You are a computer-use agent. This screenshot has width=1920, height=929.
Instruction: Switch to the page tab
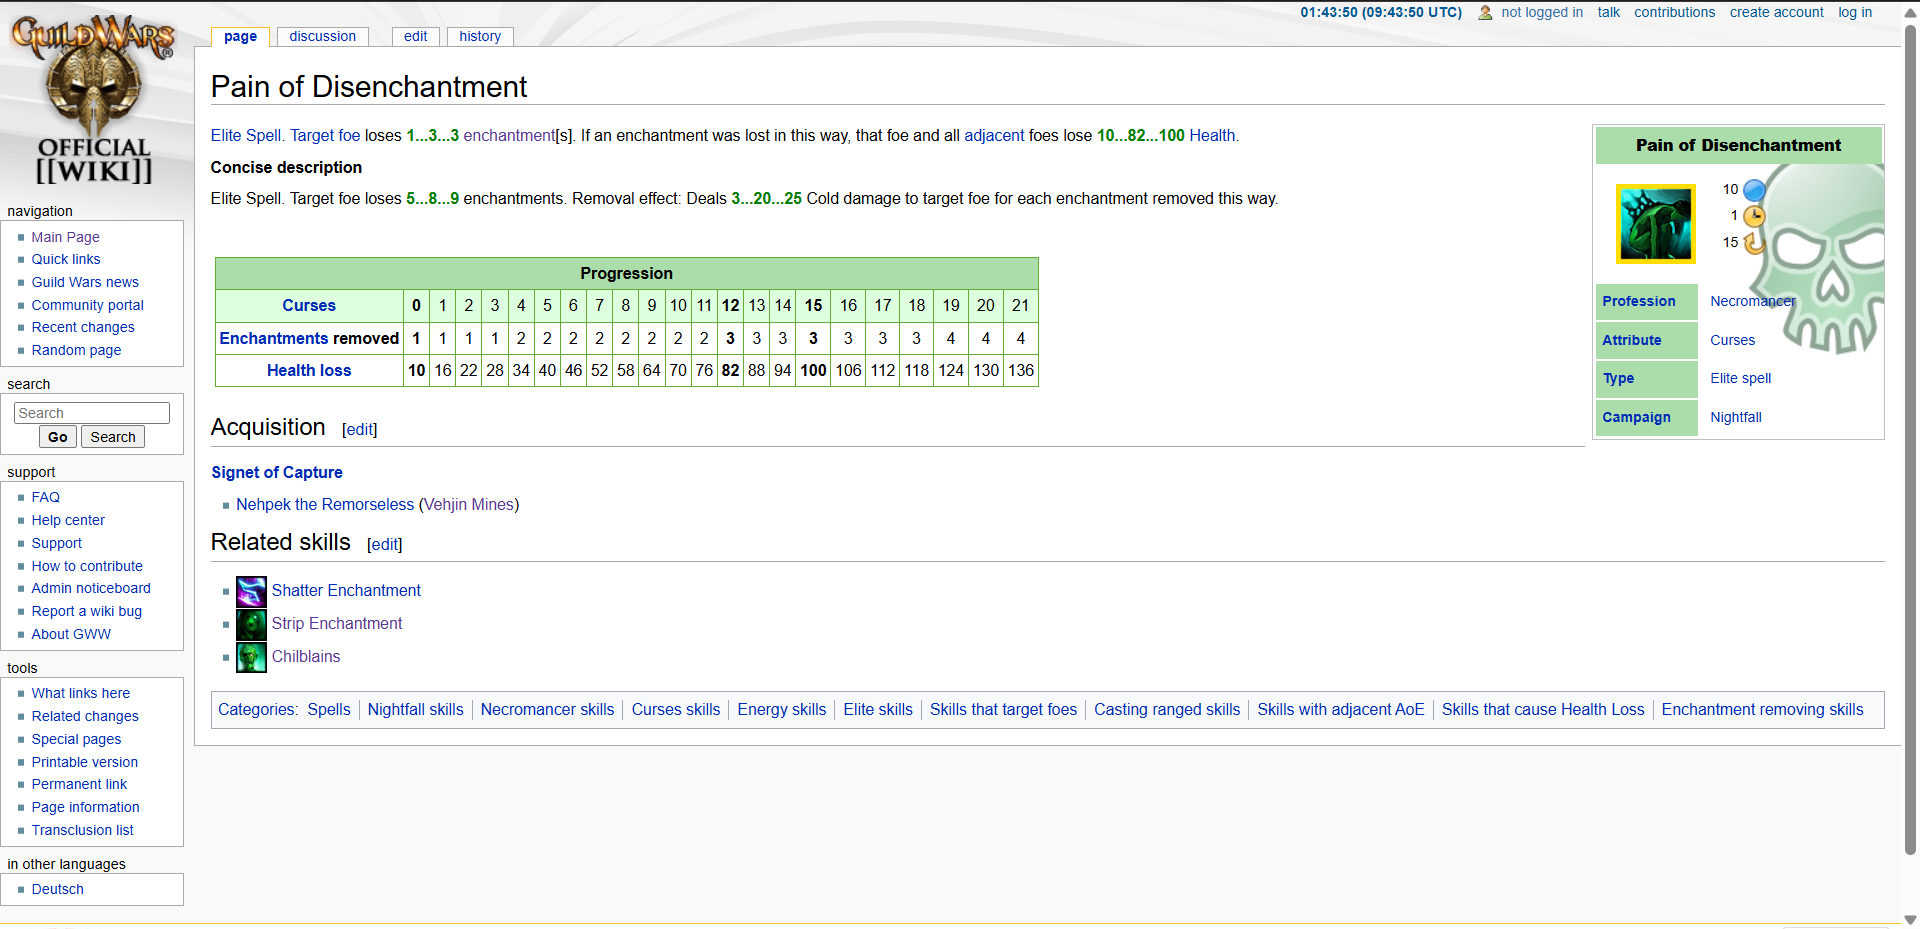(x=240, y=36)
